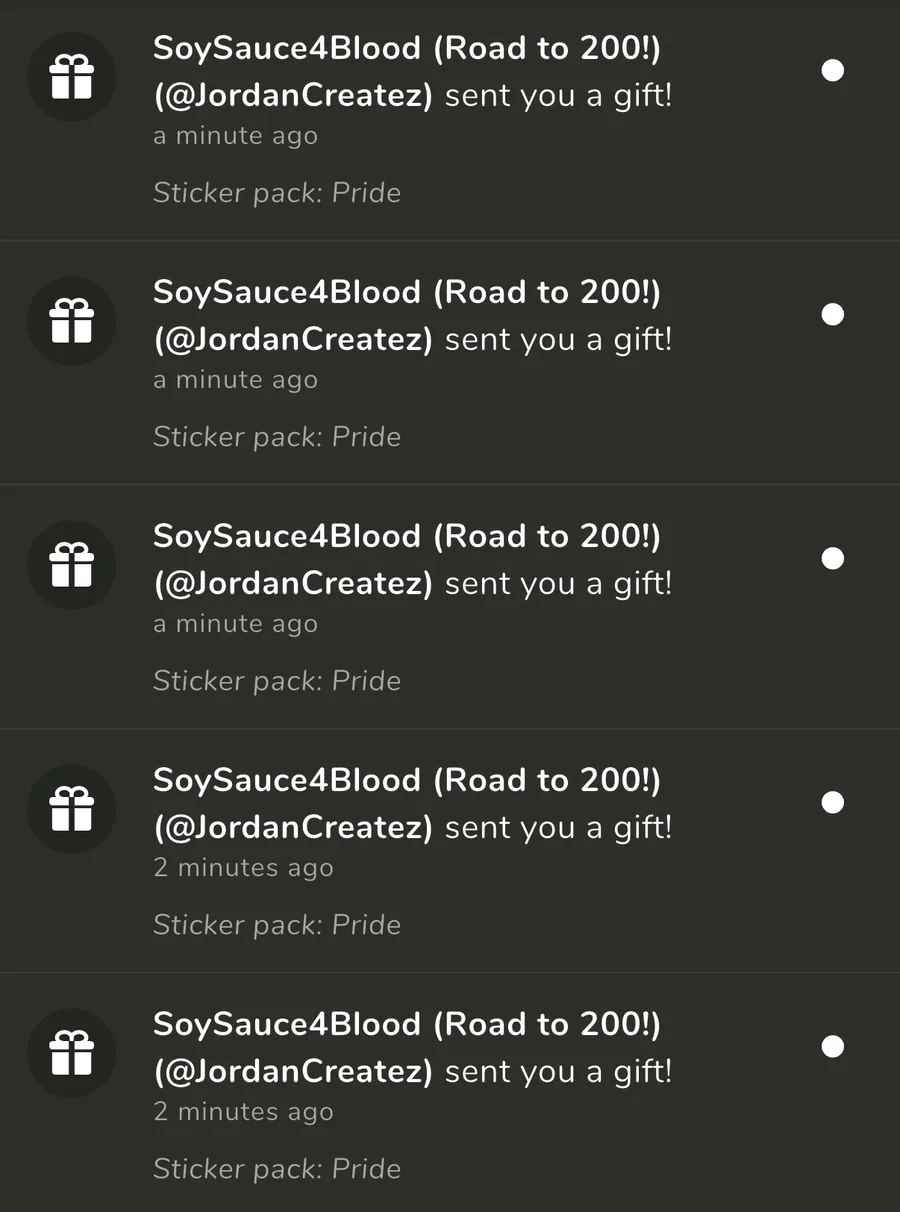Select the gift icon on the third notification
Image resolution: width=900 pixels, height=1212 pixels.
[71, 565]
